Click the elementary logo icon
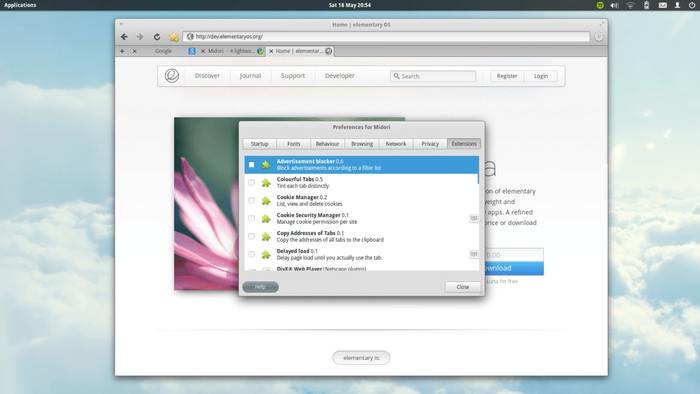This screenshot has height=394, width=700. coord(172,75)
